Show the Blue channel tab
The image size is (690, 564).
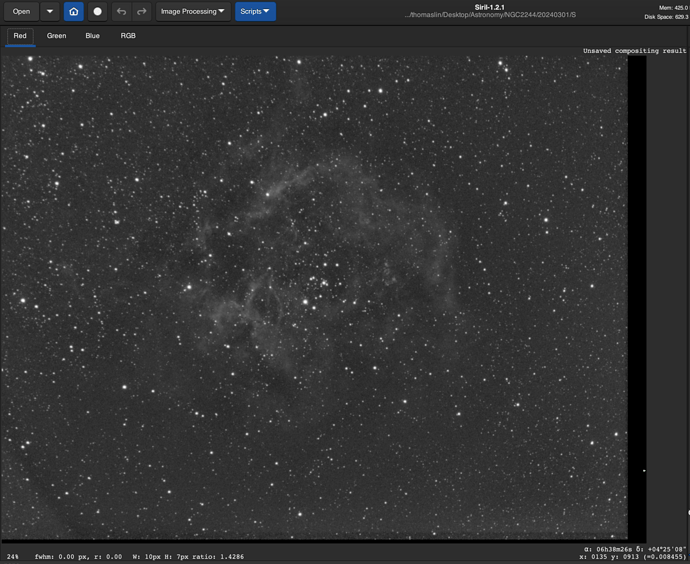coord(92,36)
